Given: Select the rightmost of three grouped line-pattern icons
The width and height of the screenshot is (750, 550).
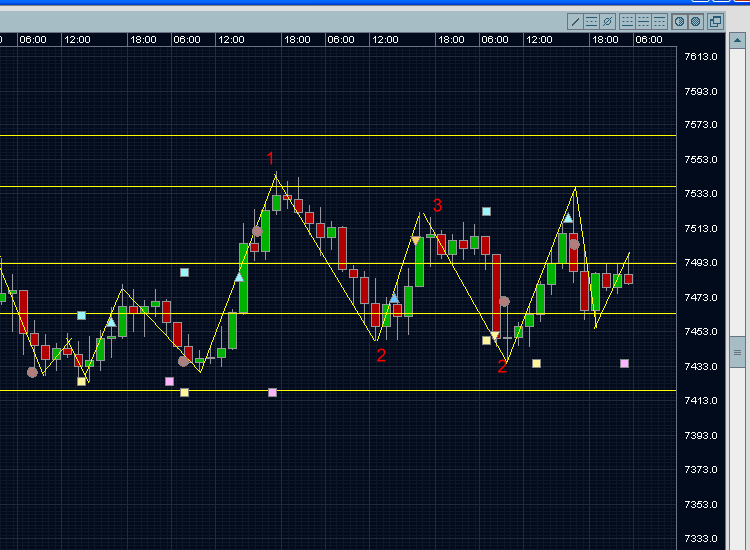Looking at the screenshot, I should tap(659, 21).
